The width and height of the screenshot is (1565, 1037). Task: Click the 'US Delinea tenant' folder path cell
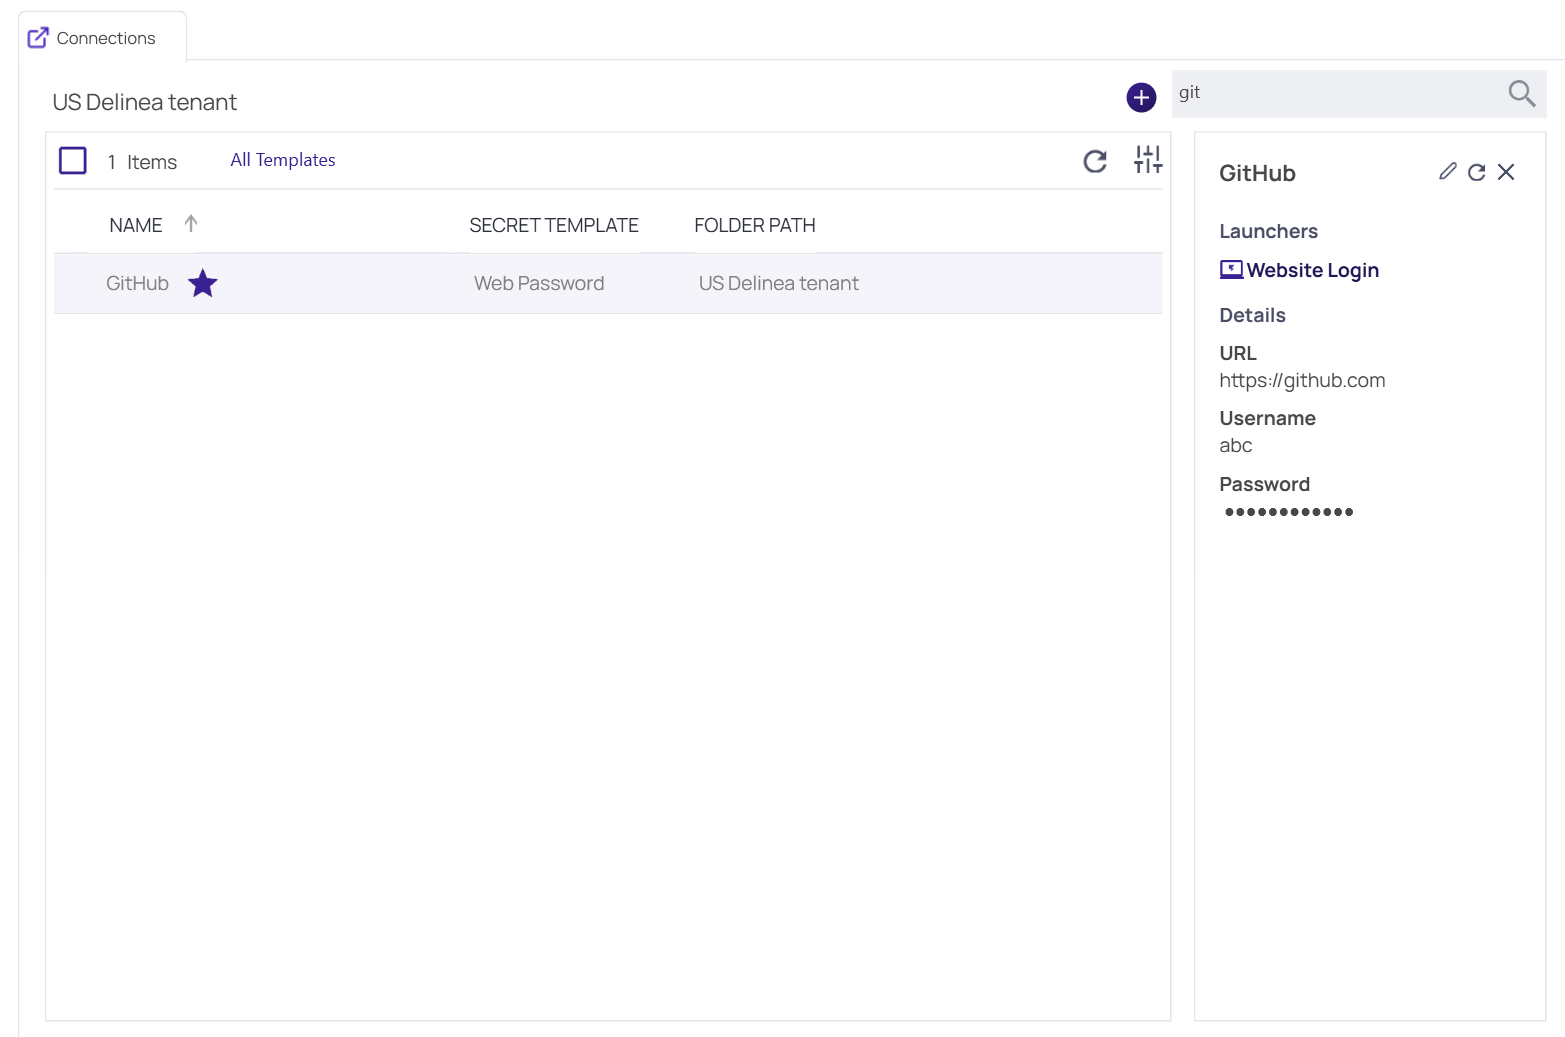click(779, 283)
